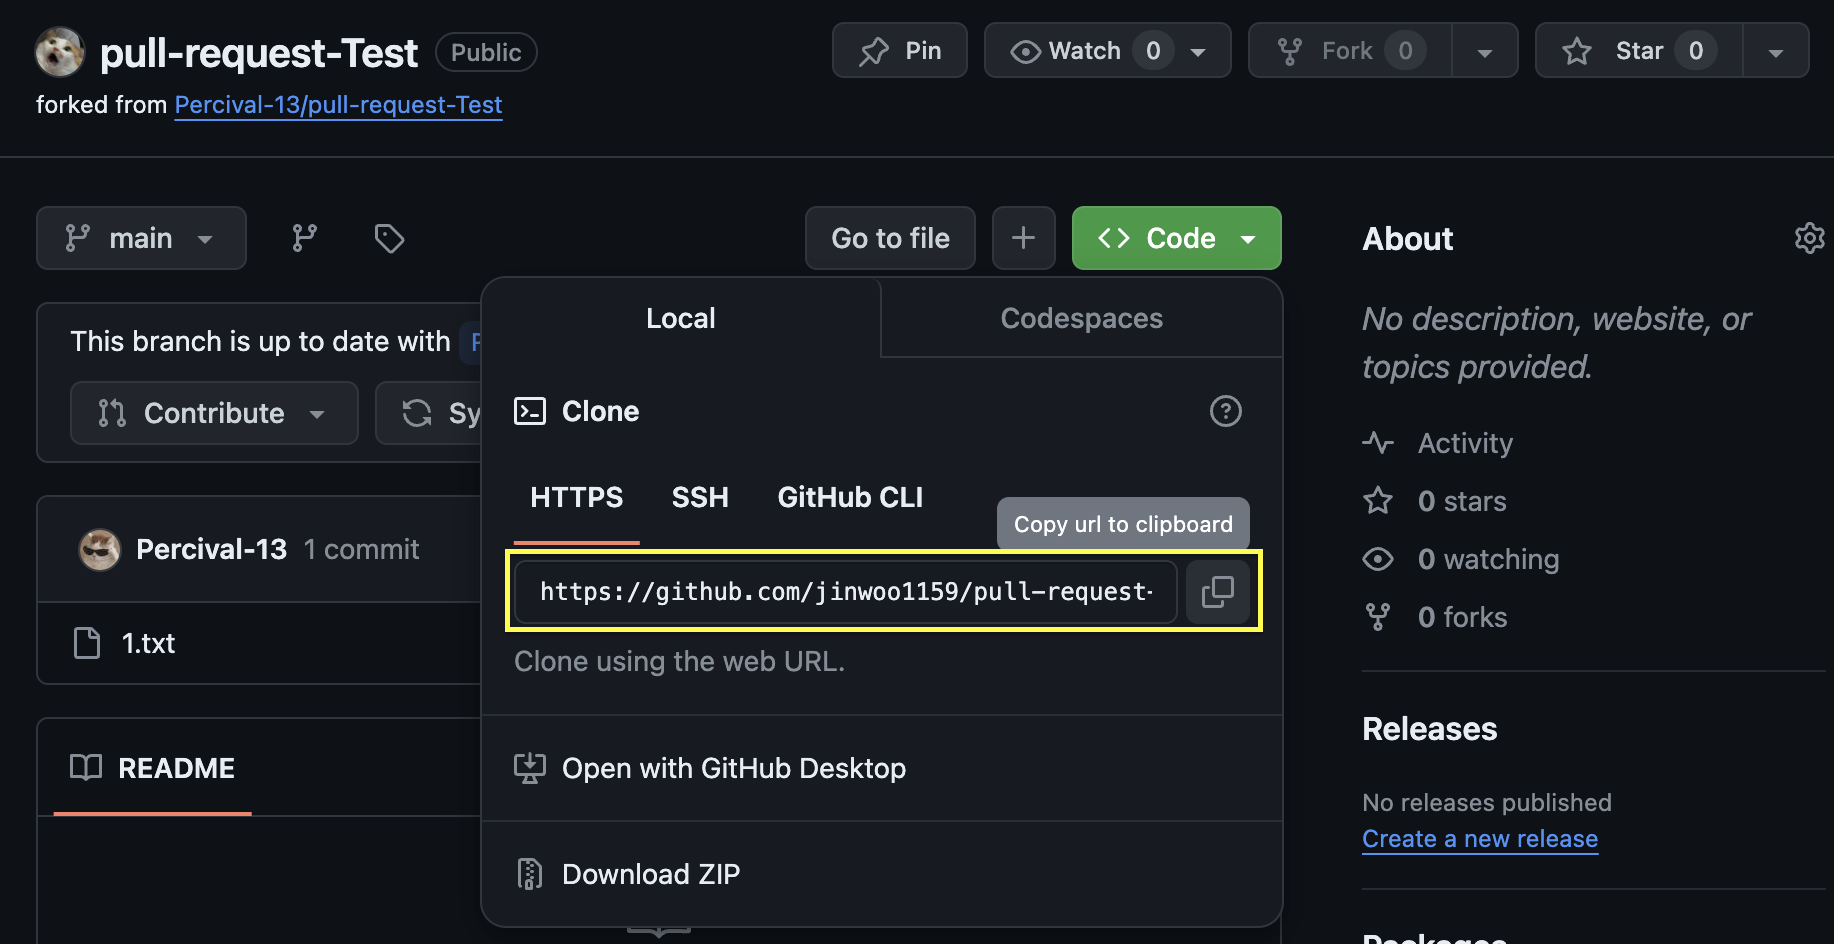This screenshot has height=944, width=1834.
Task: Switch to the Codespaces tab
Action: (x=1082, y=318)
